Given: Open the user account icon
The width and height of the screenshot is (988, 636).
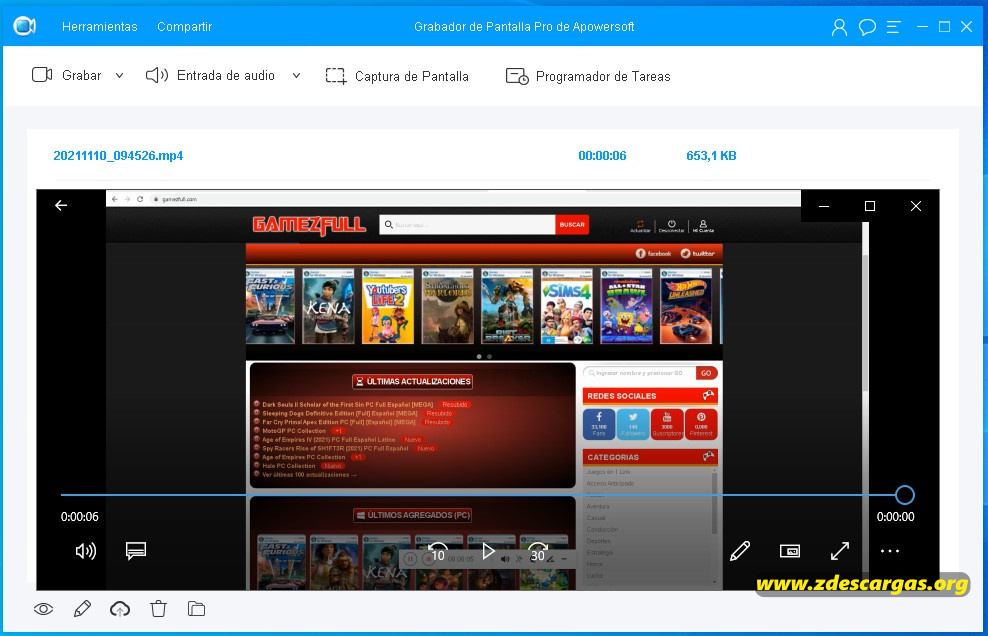Looking at the screenshot, I should coord(839,27).
